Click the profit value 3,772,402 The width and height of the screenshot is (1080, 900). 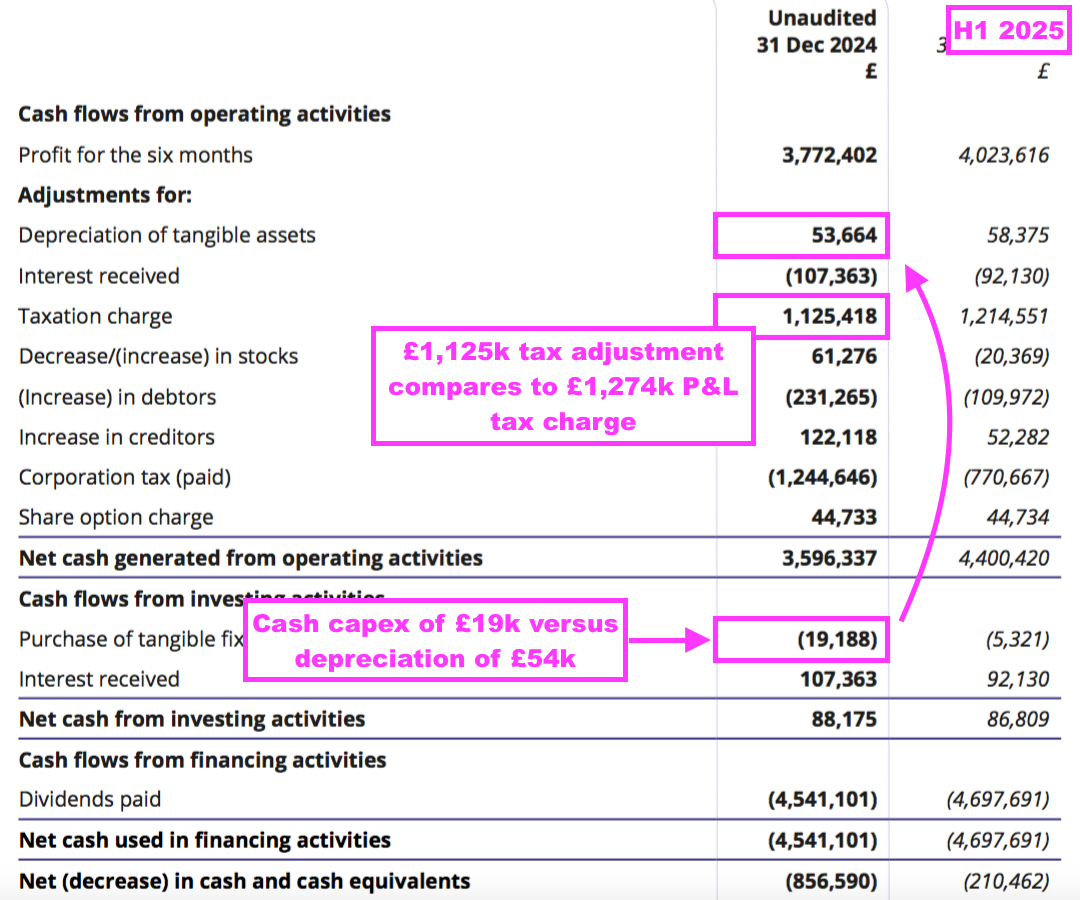pyautogui.click(x=830, y=155)
